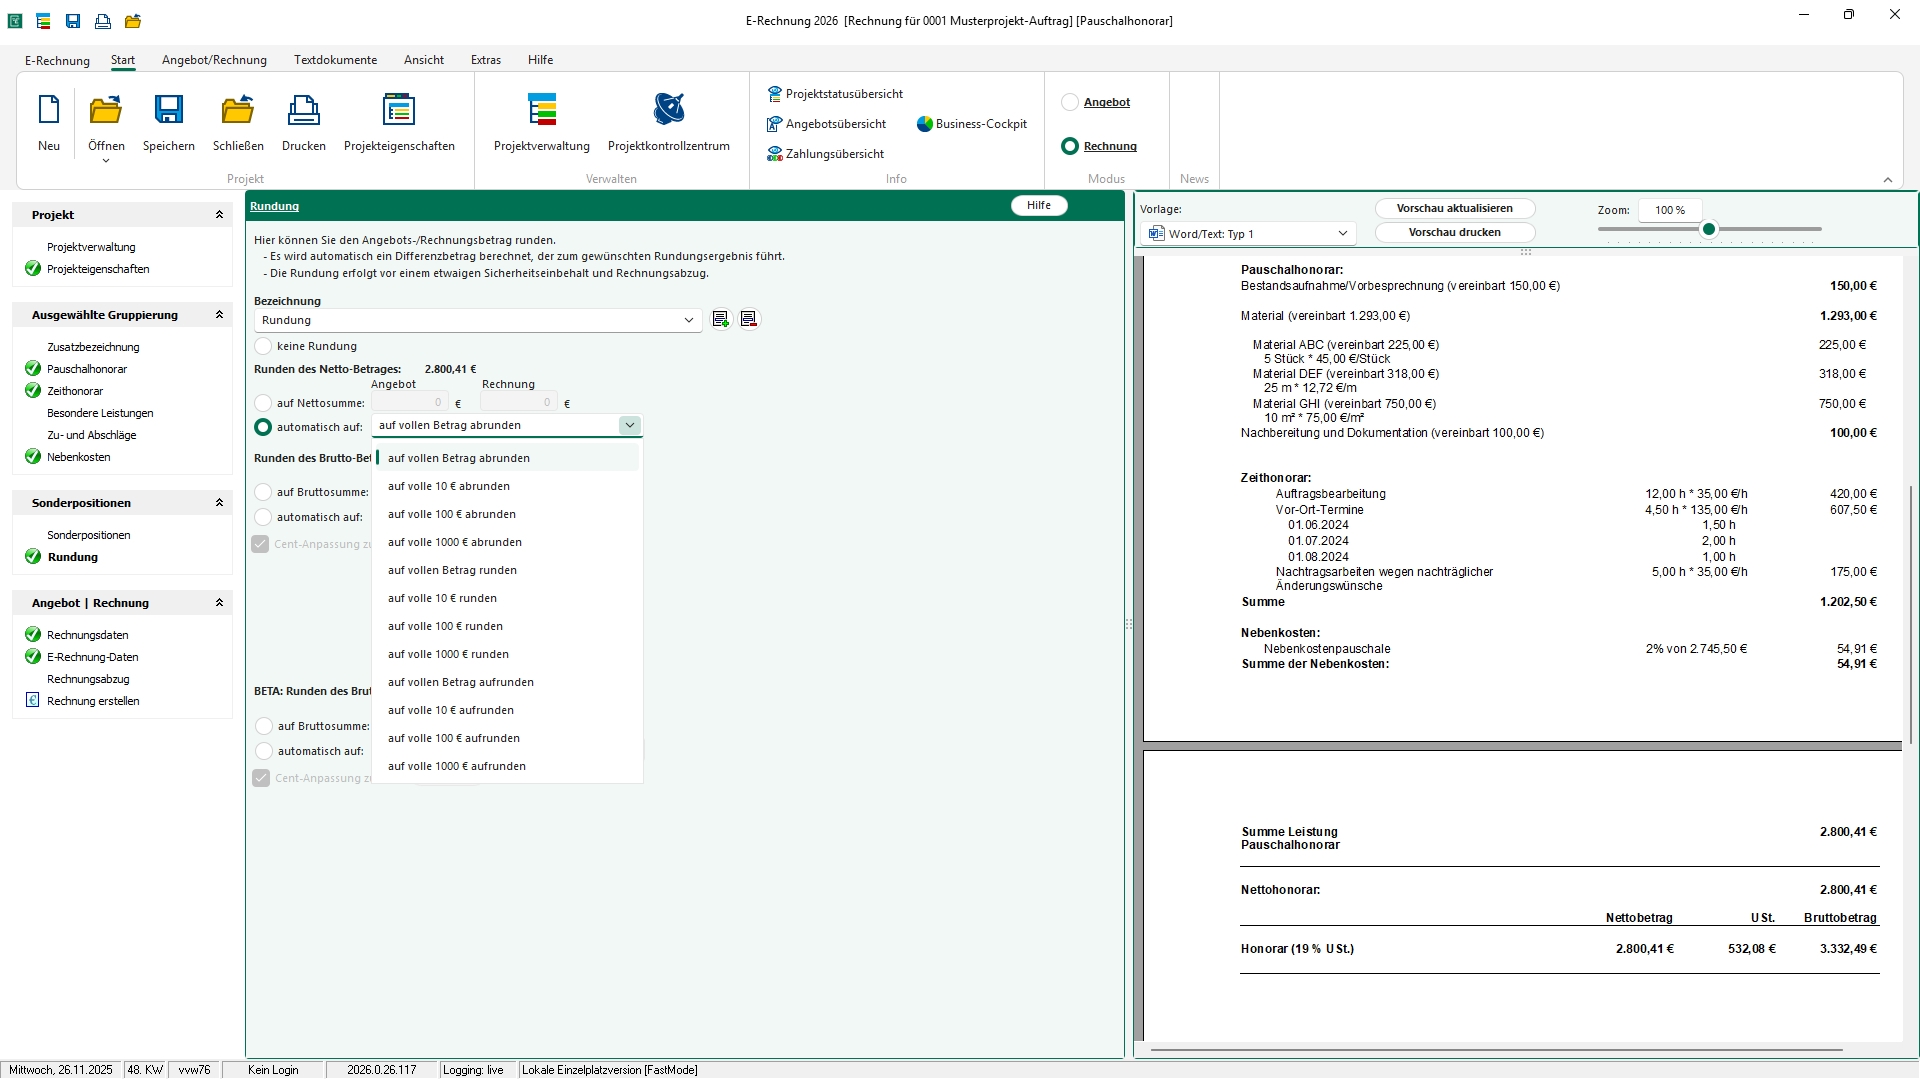Click the preview Zoom slider handle
This screenshot has width=1920, height=1080.
tap(1709, 229)
